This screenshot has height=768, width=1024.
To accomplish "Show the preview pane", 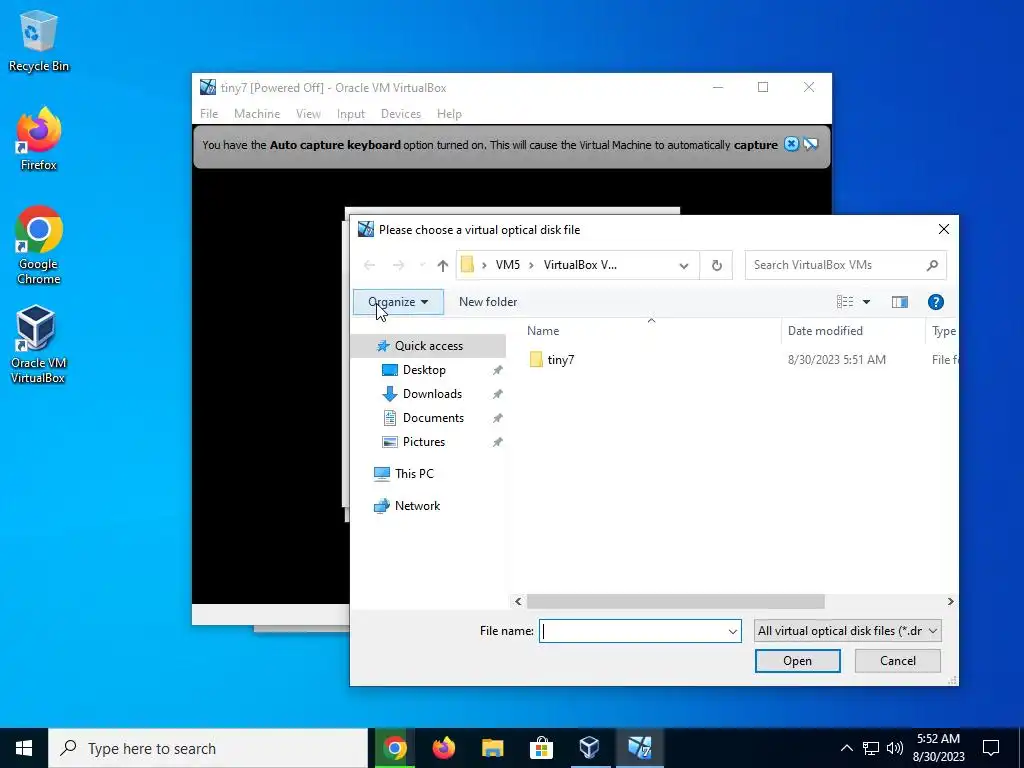I will (x=900, y=302).
